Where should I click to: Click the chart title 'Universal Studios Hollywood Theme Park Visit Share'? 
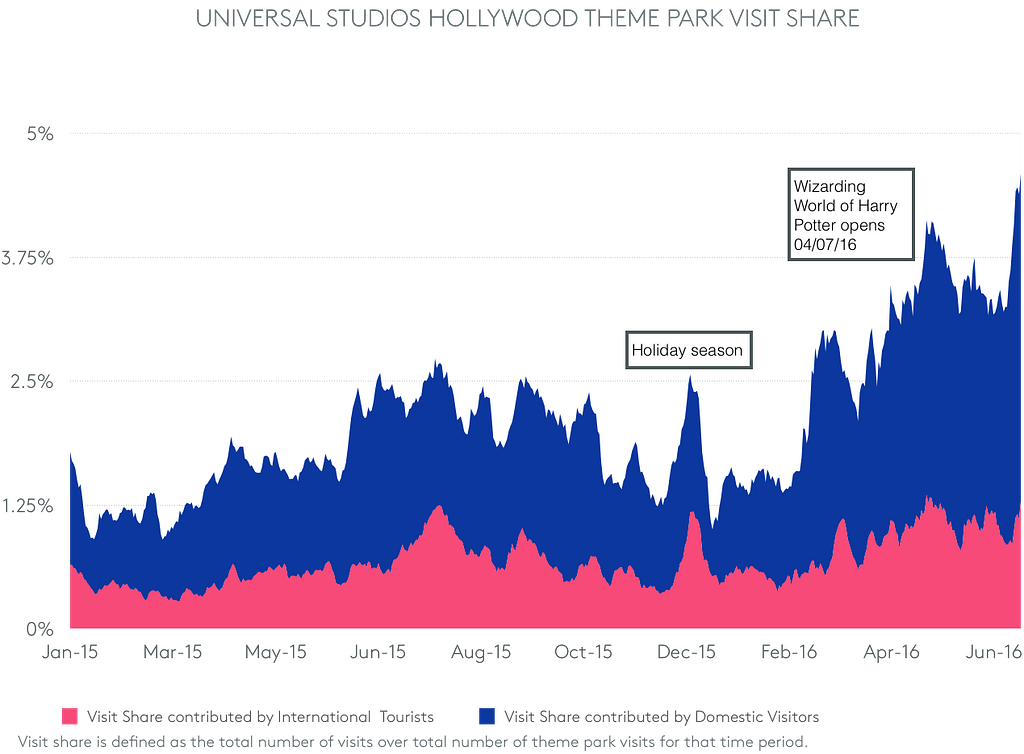coord(527,18)
